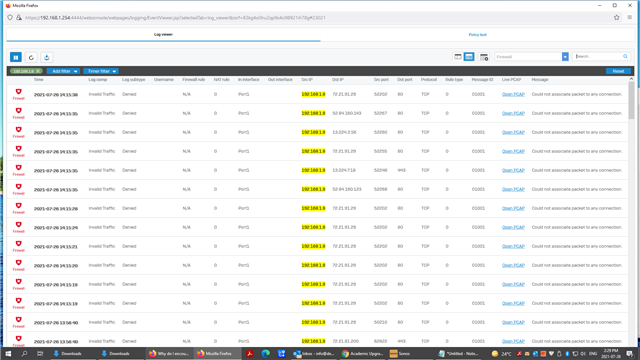Click Dst IP 72.21.81.200 cell
Image resolution: width=640 pixels, height=360 pixels.
(x=345, y=341)
